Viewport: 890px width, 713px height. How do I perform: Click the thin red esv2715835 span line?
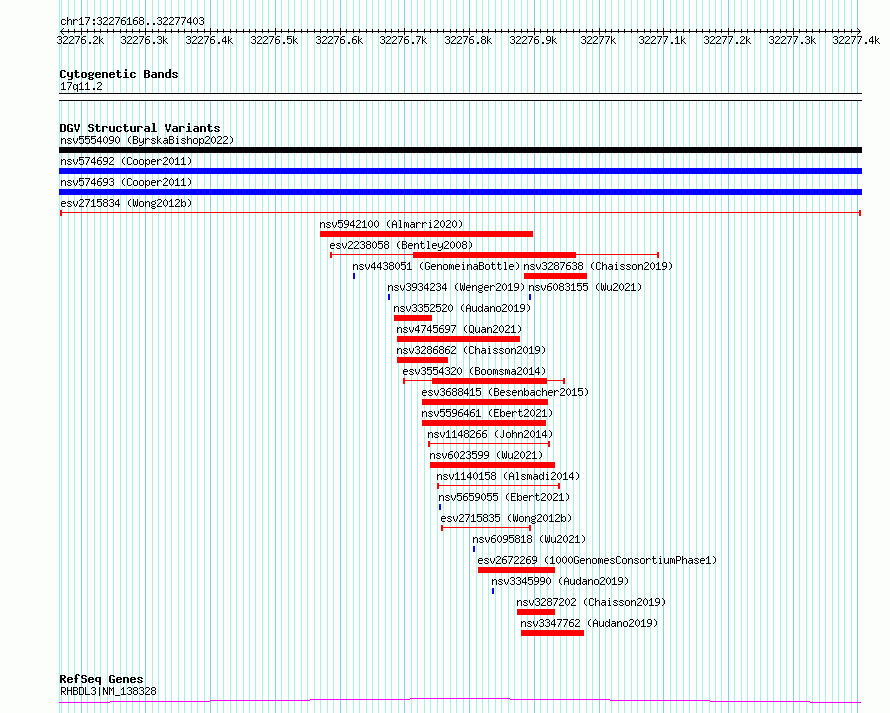[486, 528]
